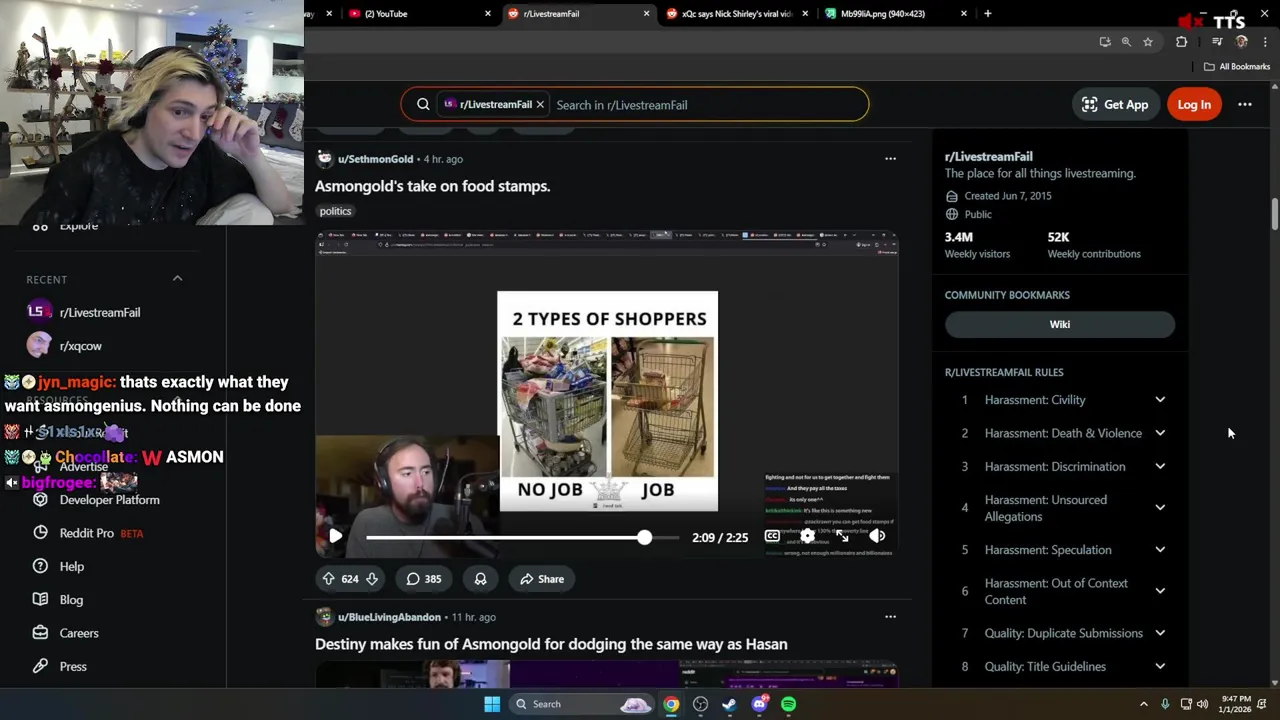Click the politics flair tag
Screen dimensions: 1280x720
point(335,211)
